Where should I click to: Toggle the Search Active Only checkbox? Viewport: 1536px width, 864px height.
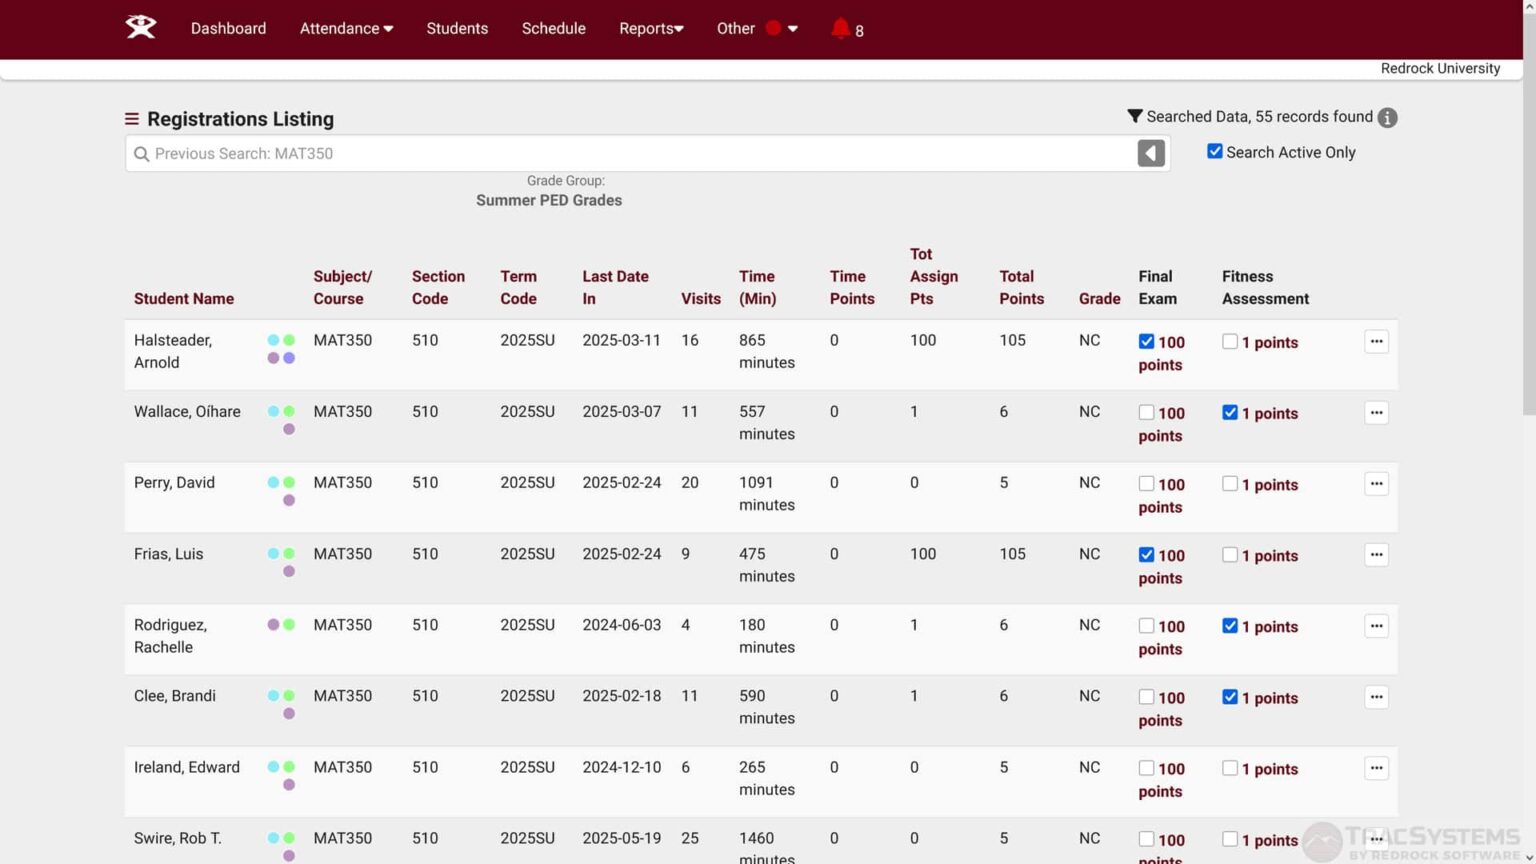click(1214, 152)
